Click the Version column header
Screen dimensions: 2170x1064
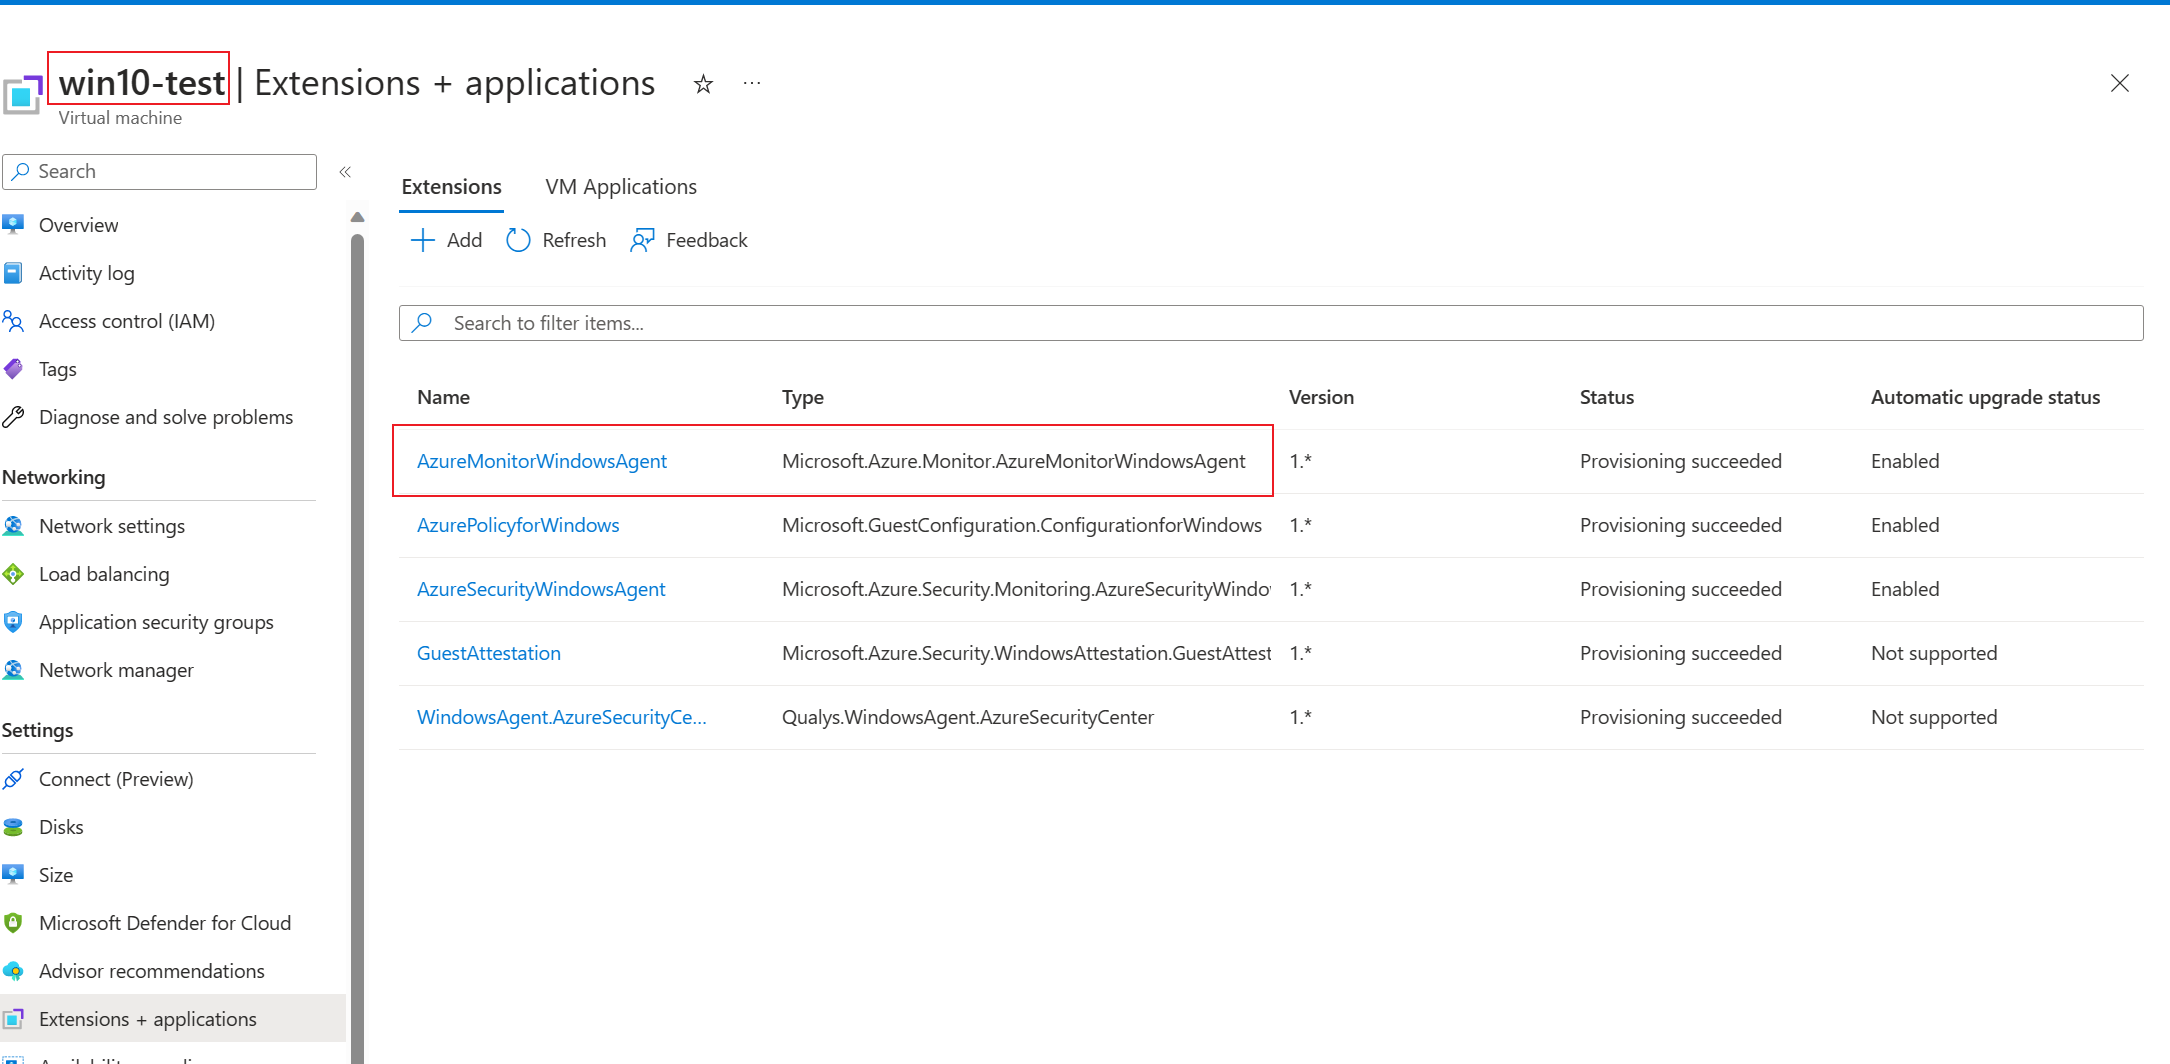click(1321, 397)
